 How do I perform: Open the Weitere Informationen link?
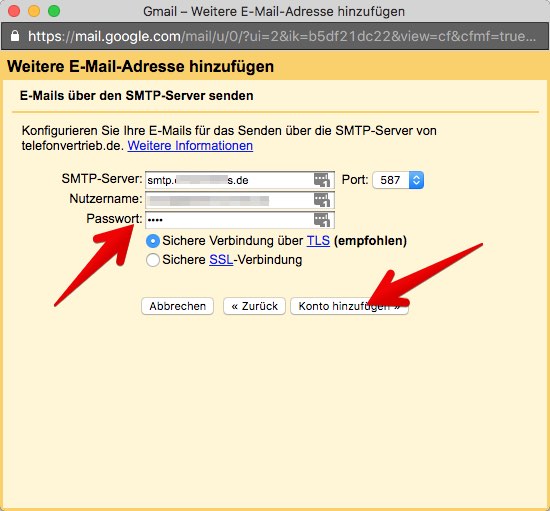click(190, 146)
